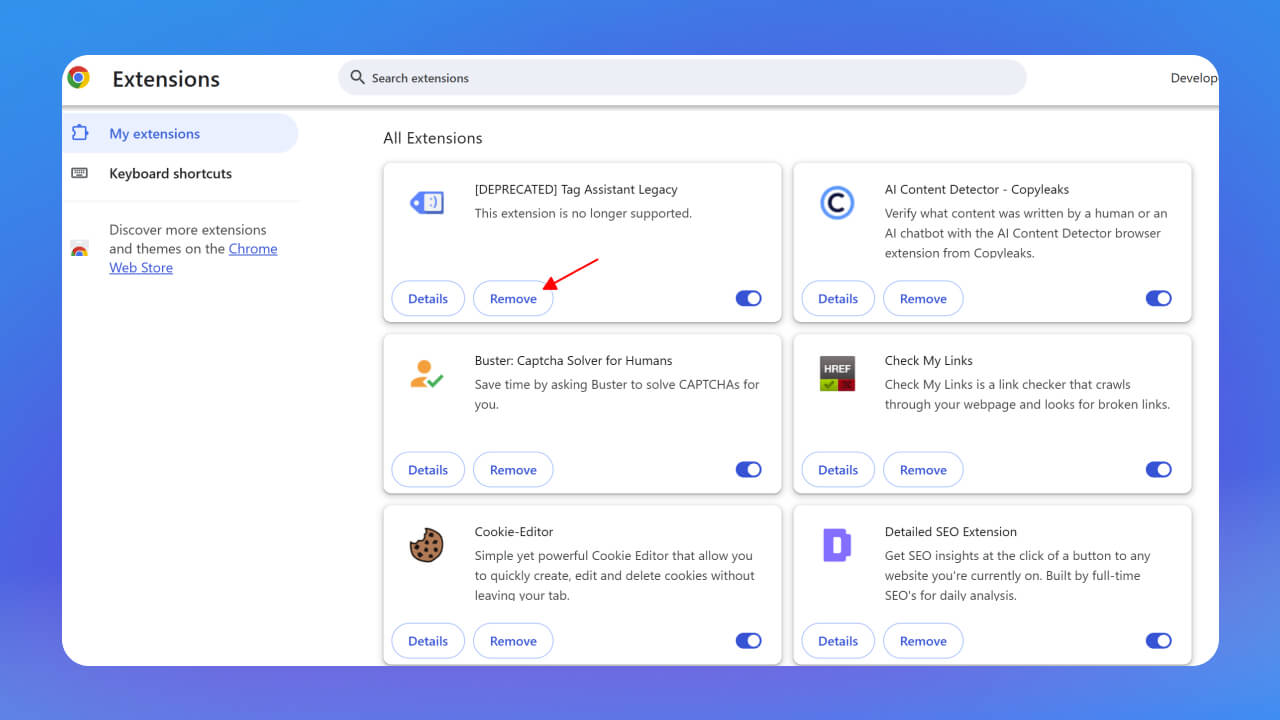Open Details for AI Content Detector Copyleaks
The image size is (1280, 720).
pyautogui.click(x=838, y=298)
